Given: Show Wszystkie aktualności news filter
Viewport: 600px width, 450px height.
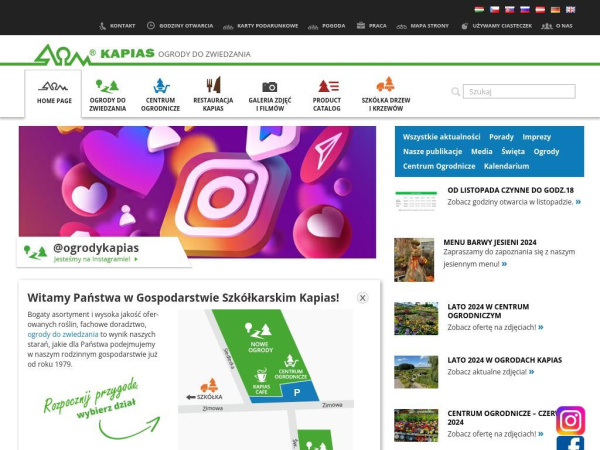Looking at the screenshot, I should point(441,137).
